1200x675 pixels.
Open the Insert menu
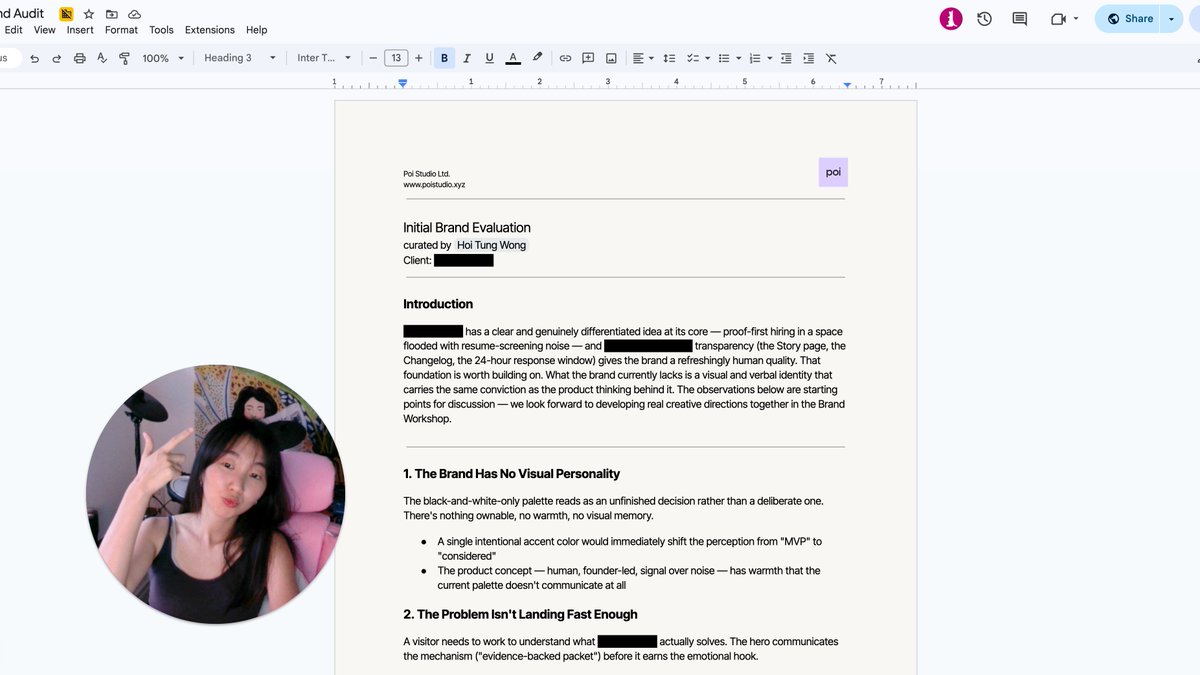tap(80, 30)
